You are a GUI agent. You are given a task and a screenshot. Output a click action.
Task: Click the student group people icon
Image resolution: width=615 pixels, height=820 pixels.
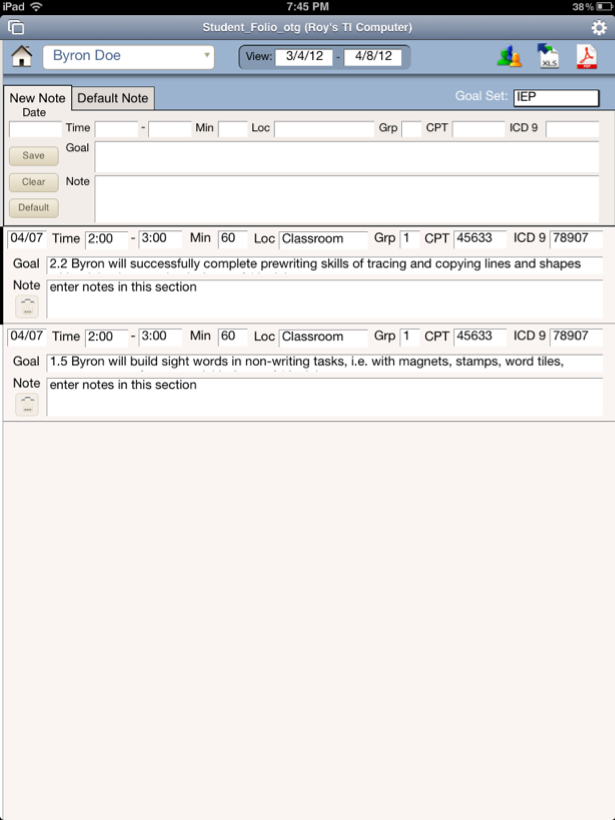[509, 57]
